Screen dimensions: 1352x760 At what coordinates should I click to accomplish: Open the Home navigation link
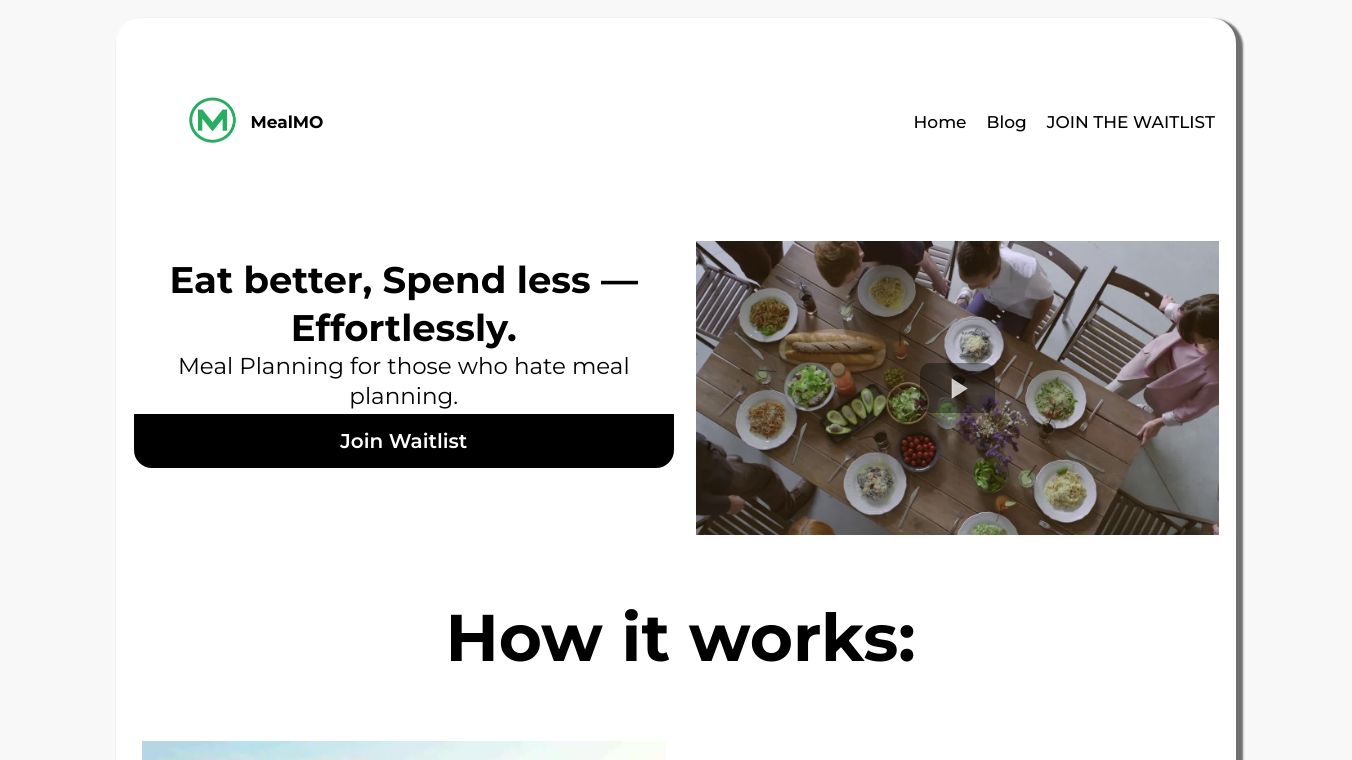pyautogui.click(x=939, y=122)
